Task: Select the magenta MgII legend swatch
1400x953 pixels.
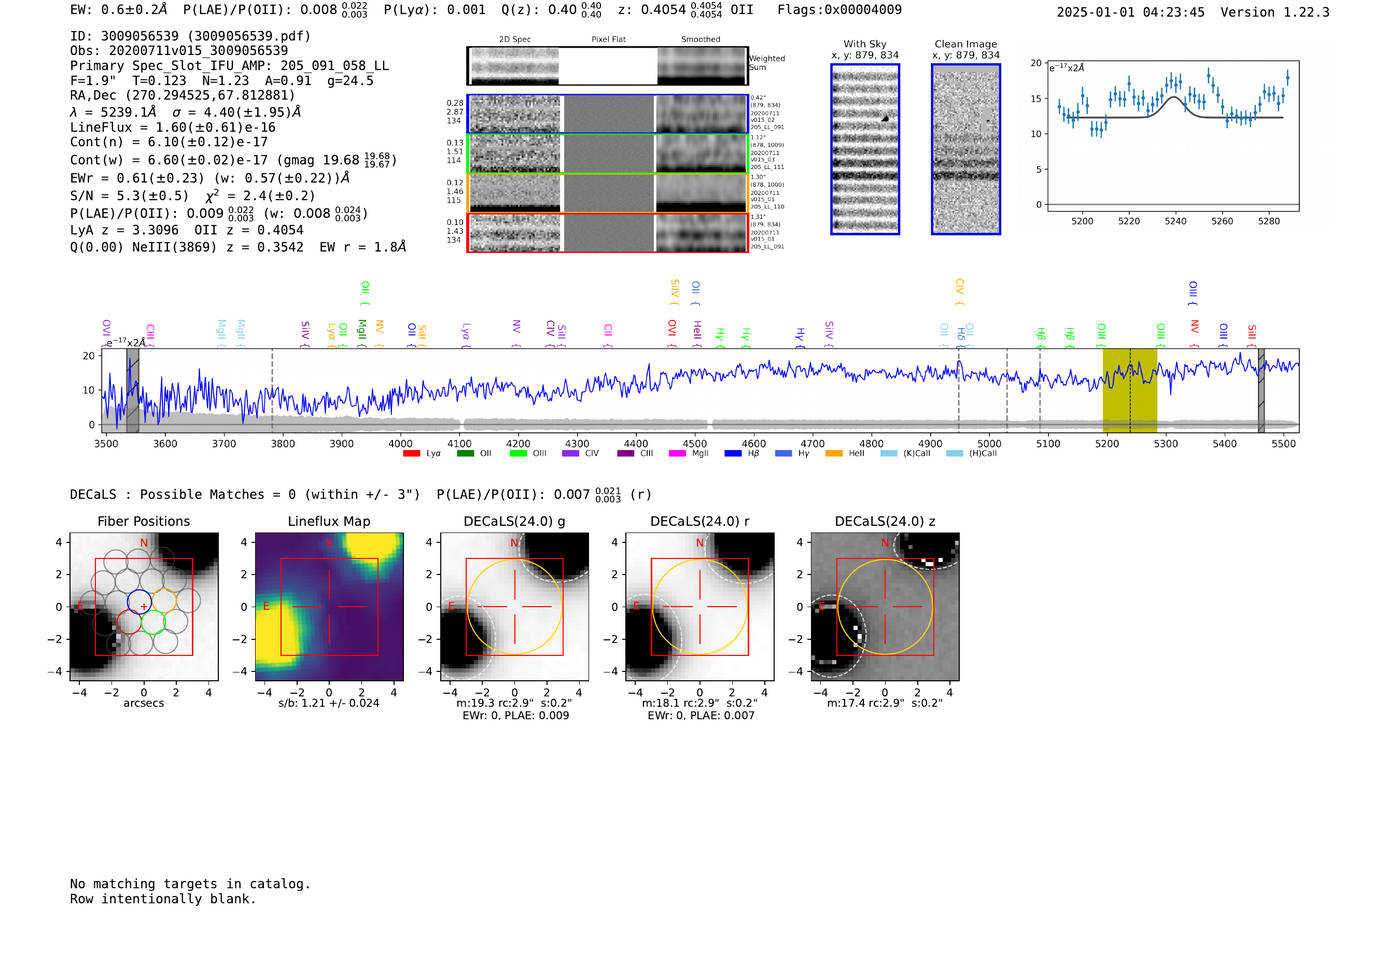Action: coord(677,454)
